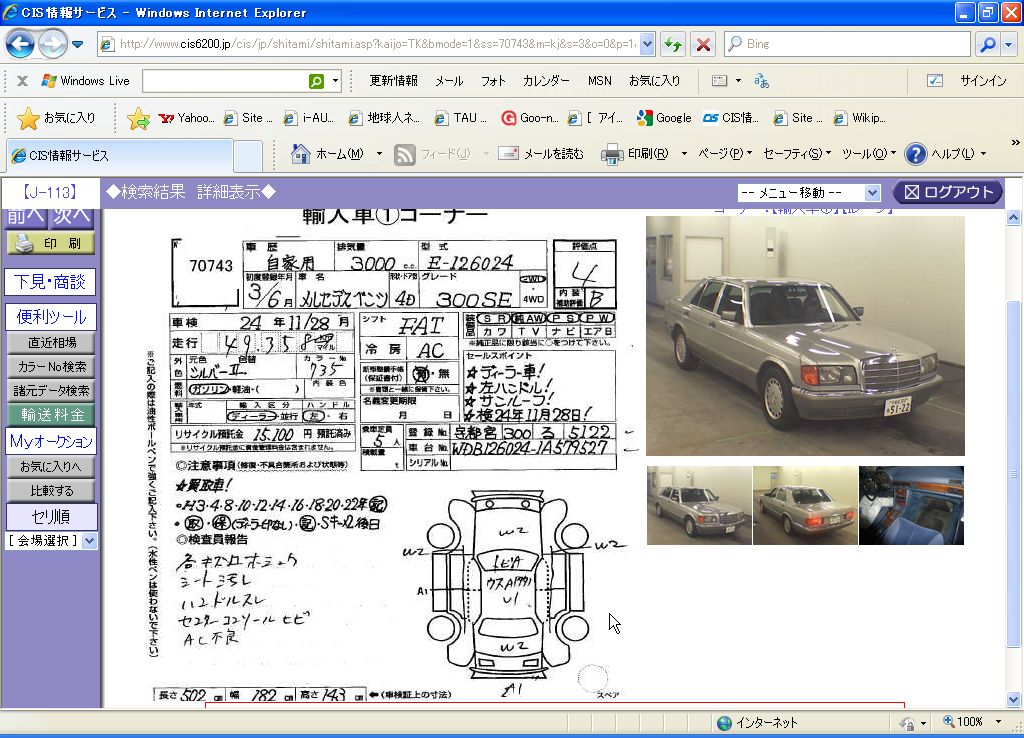The height and width of the screenshot is (738, 1024).
Task: Click the Refresh page icon
Action: click(672, 44)
